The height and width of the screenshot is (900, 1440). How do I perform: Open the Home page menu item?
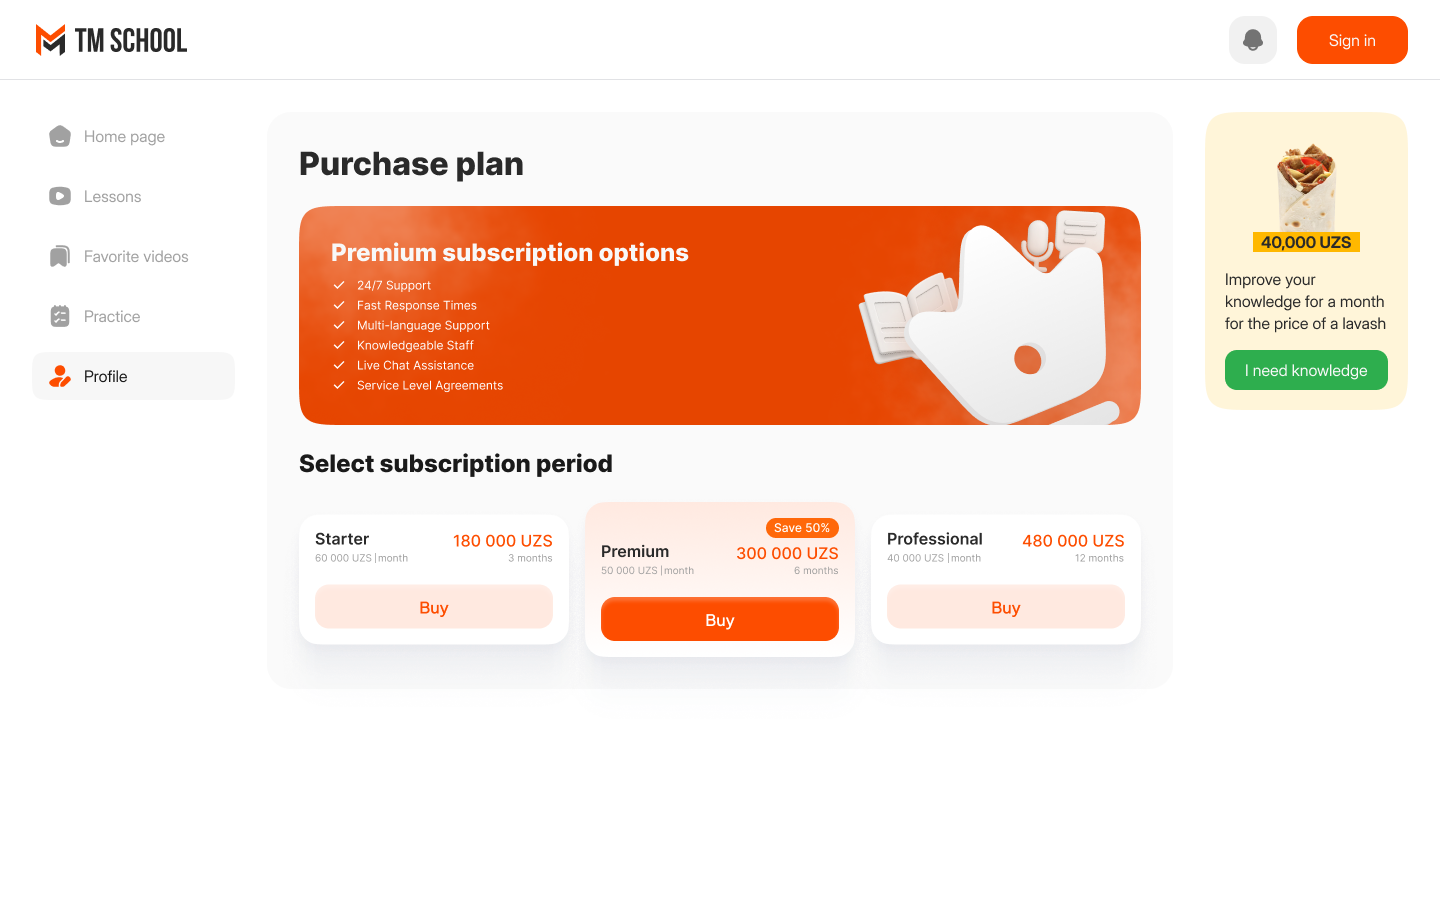click(x=125, y=136)
